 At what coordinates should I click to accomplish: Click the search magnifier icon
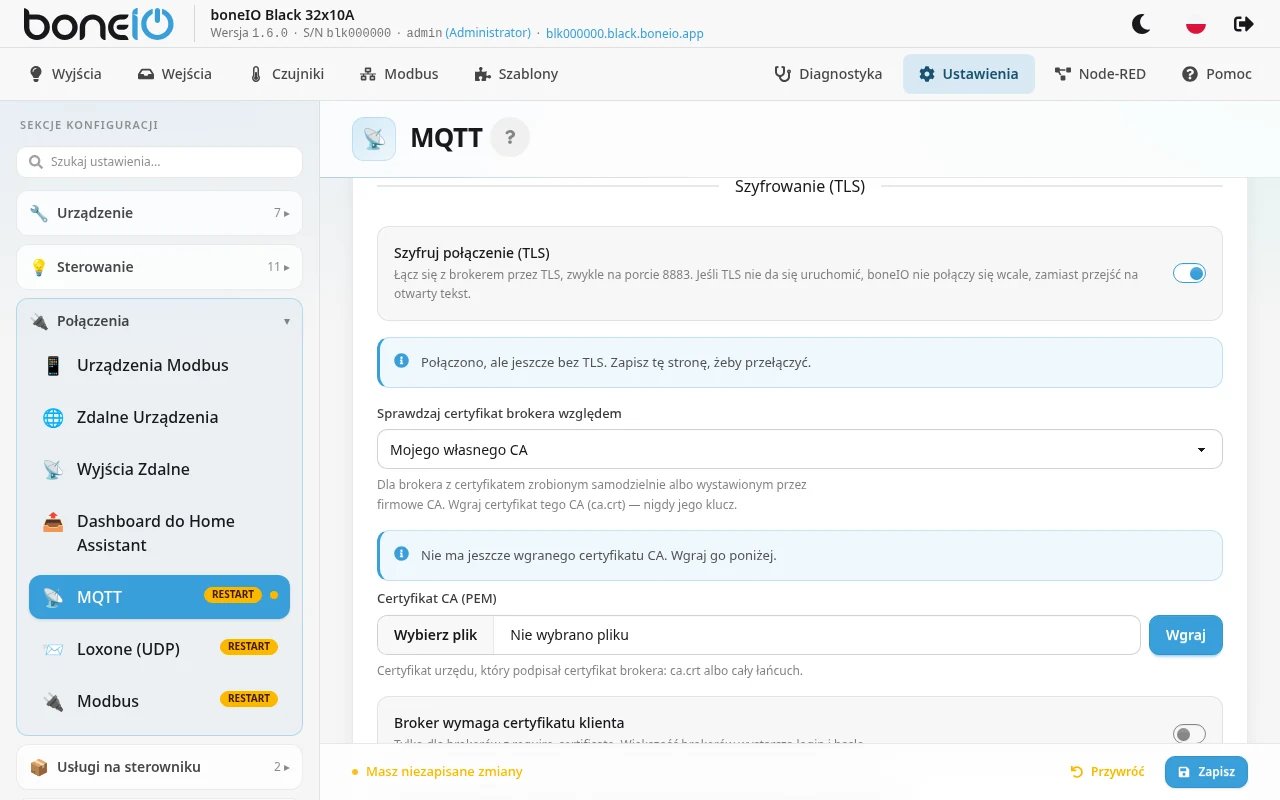(36, 162)
